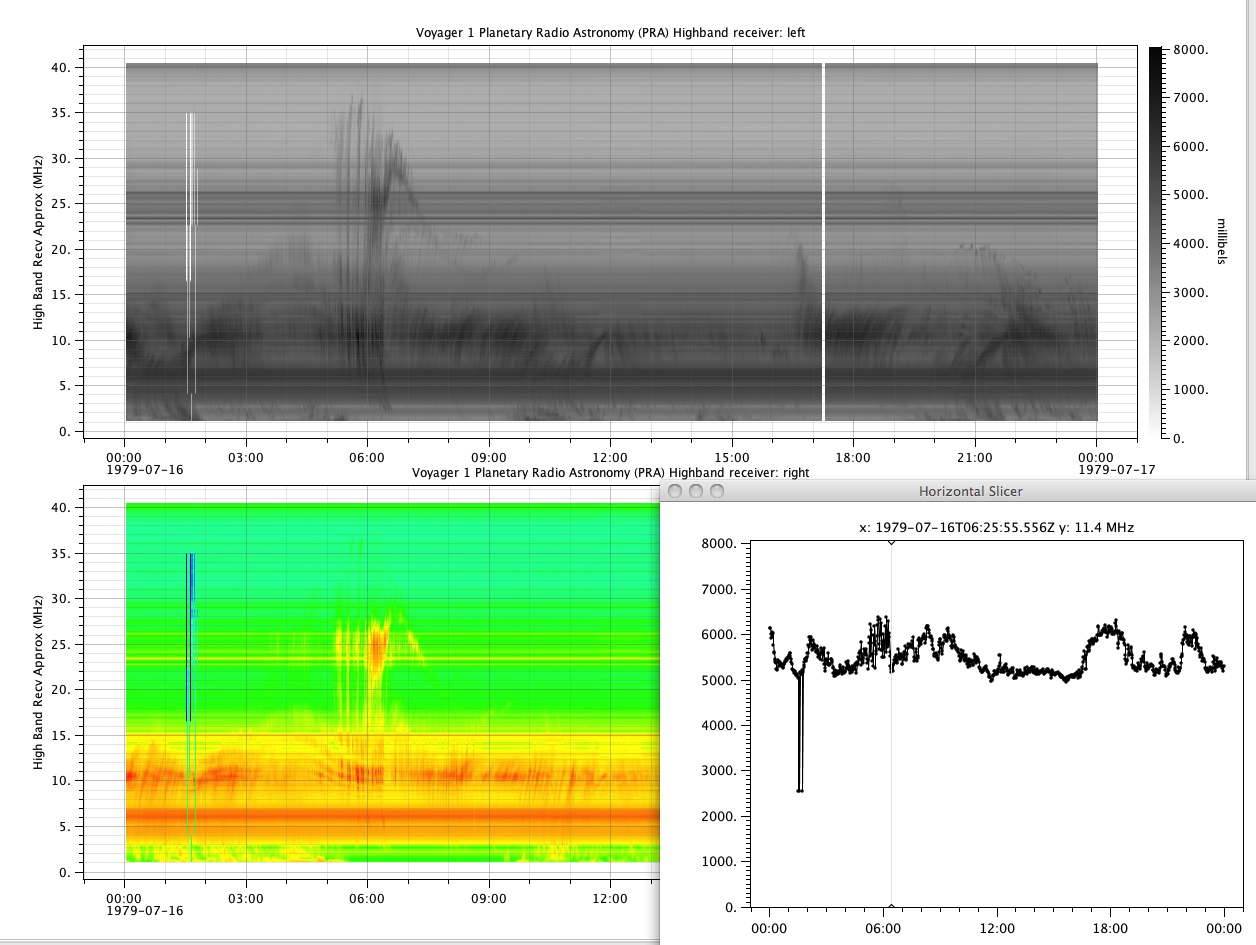Click the top diamond cursor marker in slicer plot
The width and height of the screenshot is (1256, 945).
coord(891,541)
